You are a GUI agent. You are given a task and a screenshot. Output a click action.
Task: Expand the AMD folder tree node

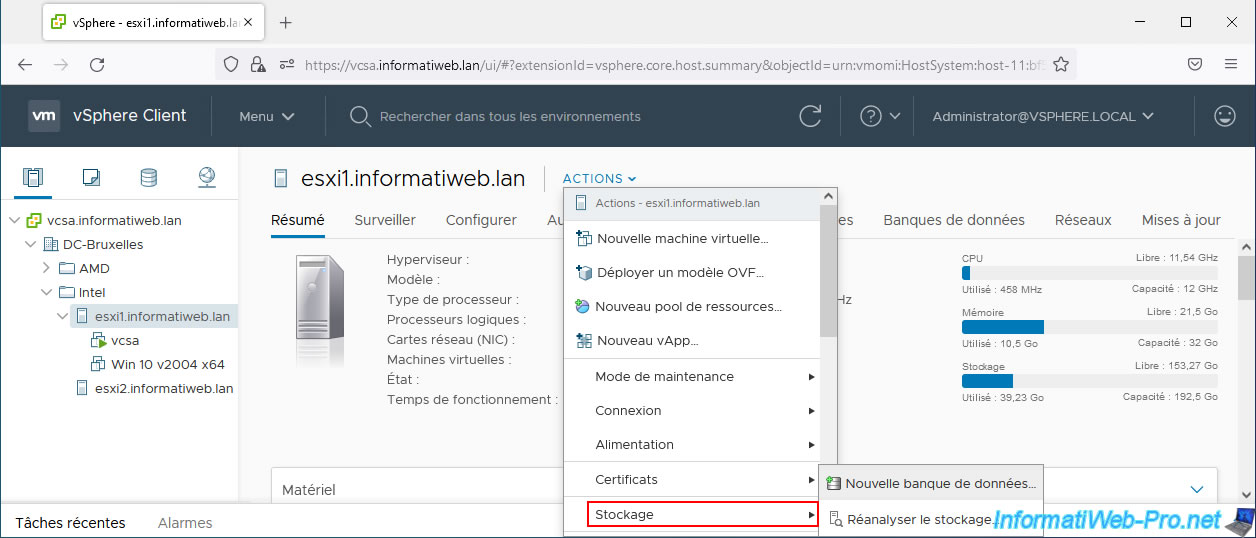click(46, 268)
